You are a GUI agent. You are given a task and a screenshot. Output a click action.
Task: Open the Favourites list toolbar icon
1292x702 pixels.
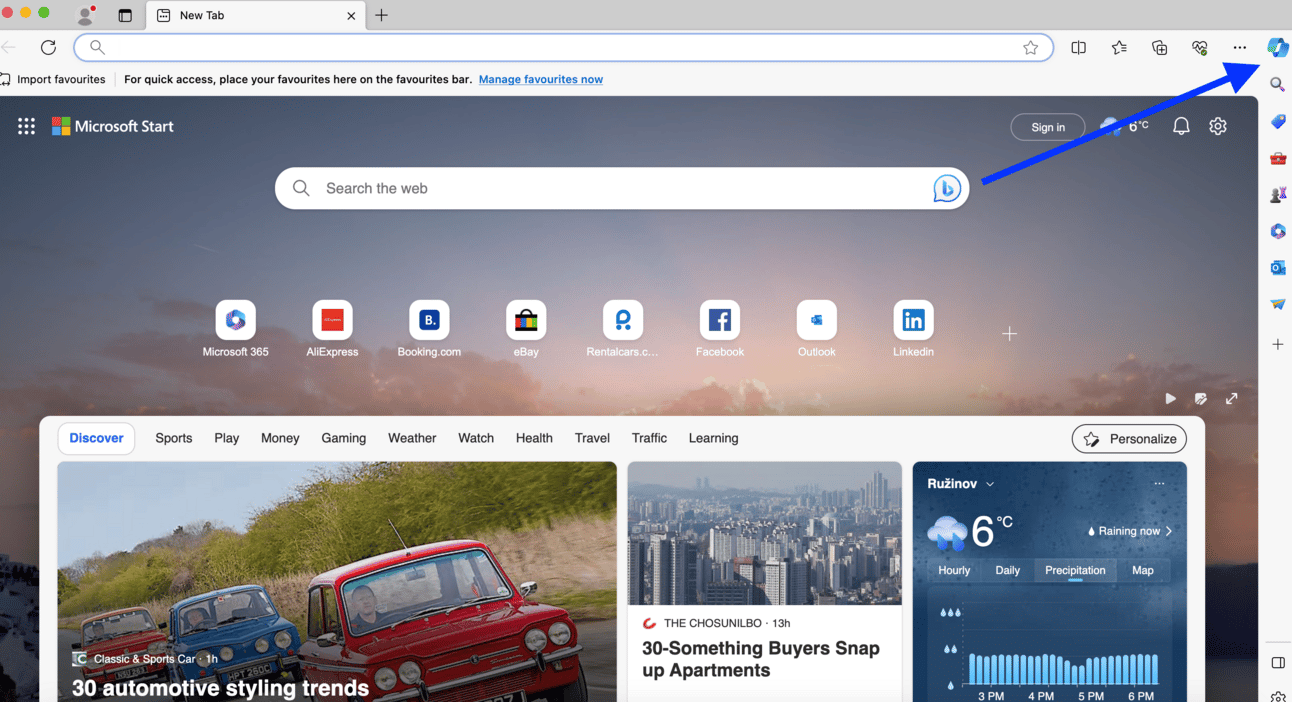[x=1119, y=47]
